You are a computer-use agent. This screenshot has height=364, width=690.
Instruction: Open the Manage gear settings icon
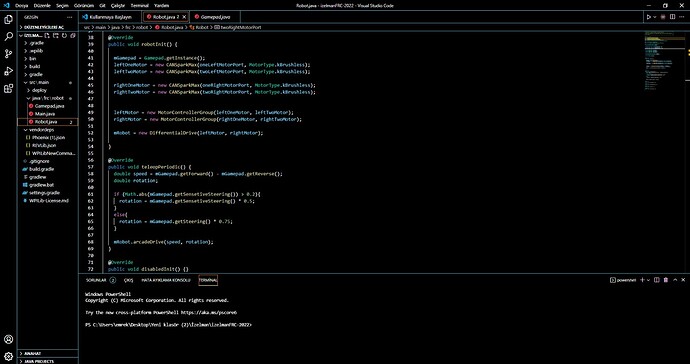(8, 356)
